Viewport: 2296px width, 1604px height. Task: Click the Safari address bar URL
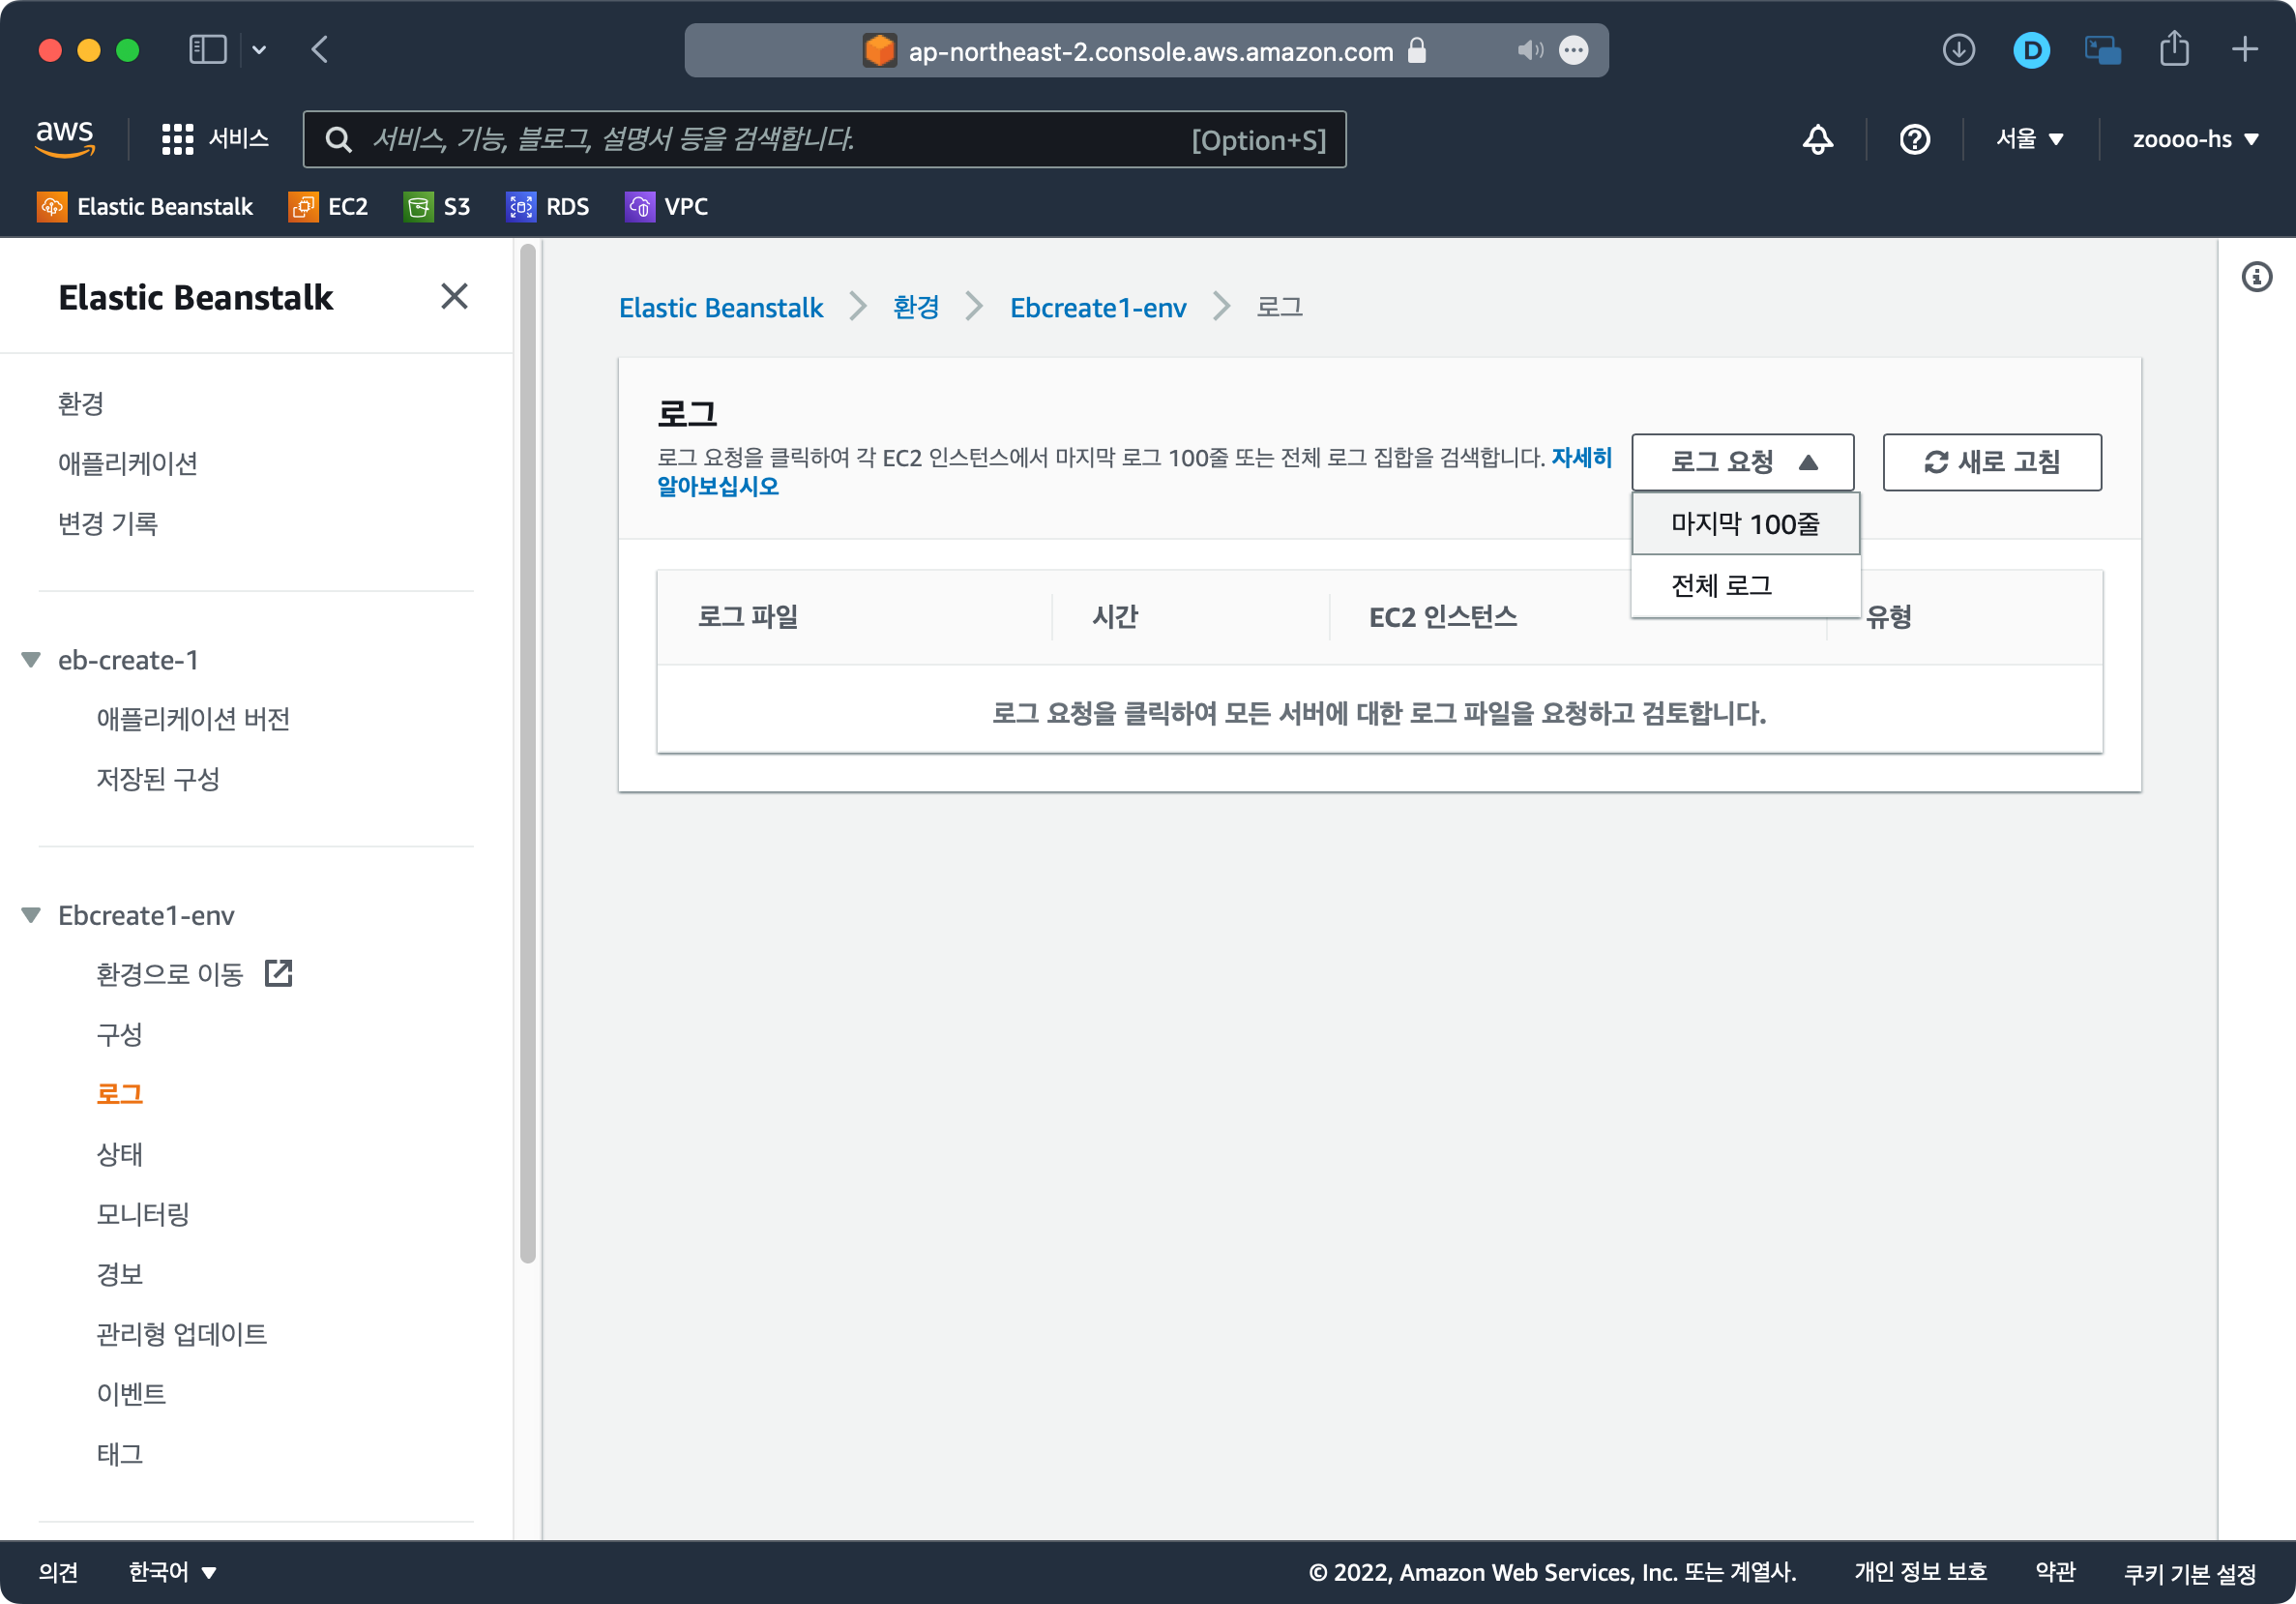pos(1150,50)
